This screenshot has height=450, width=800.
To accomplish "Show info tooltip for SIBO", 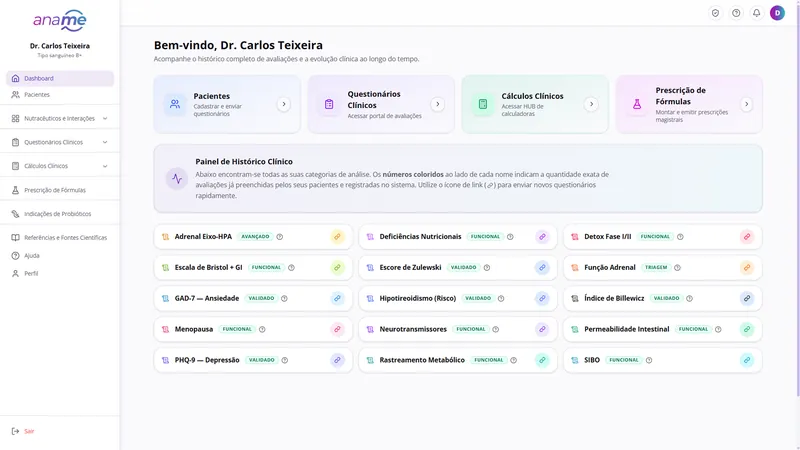I will 649,360.
